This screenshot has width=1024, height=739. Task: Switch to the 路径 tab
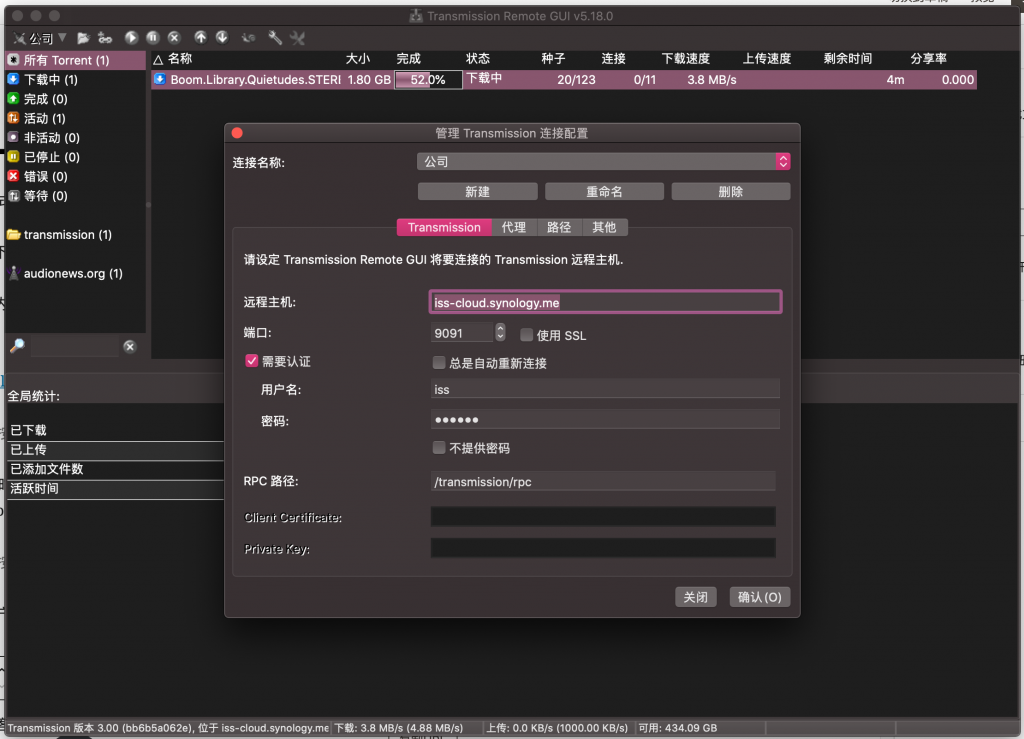pos(559,227)
